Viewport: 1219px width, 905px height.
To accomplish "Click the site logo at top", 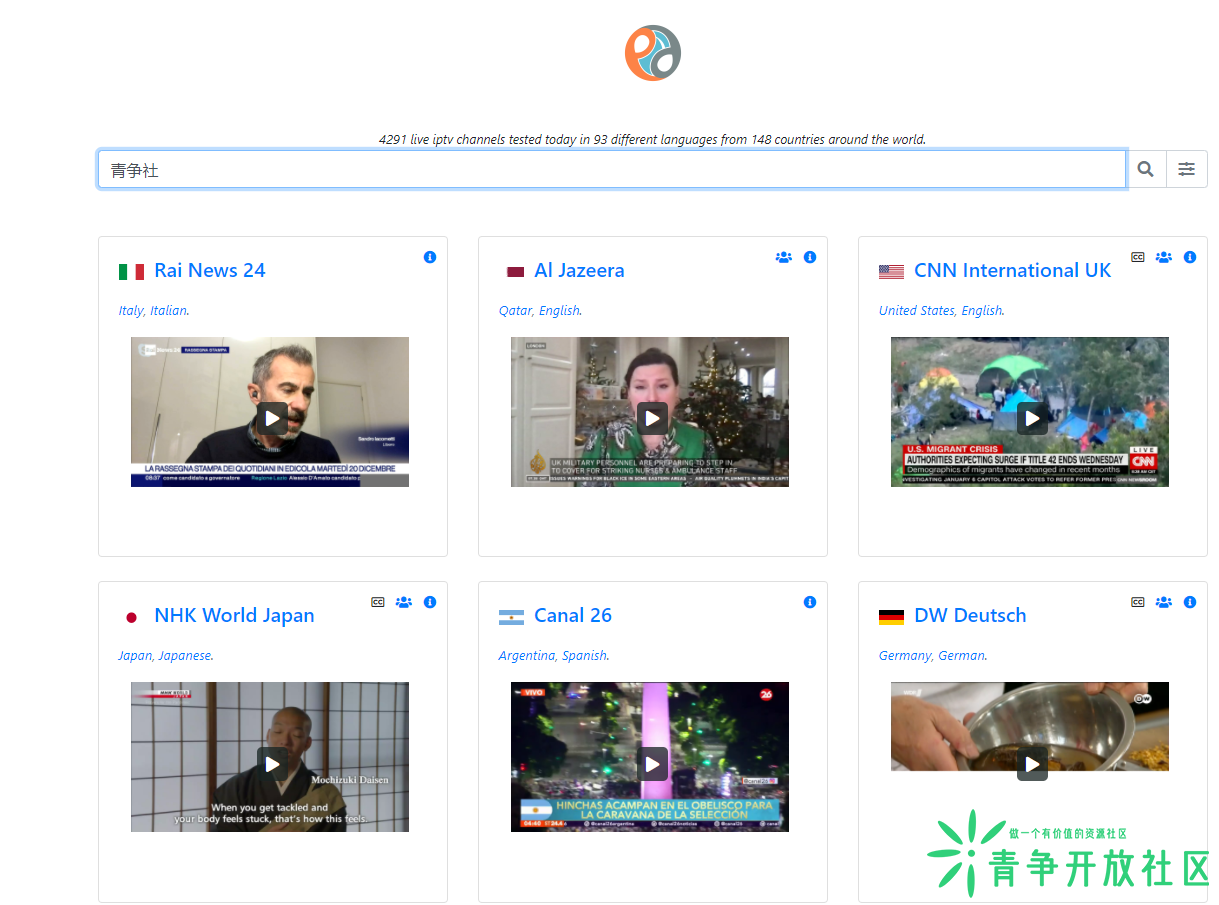I will click(653, 53).
